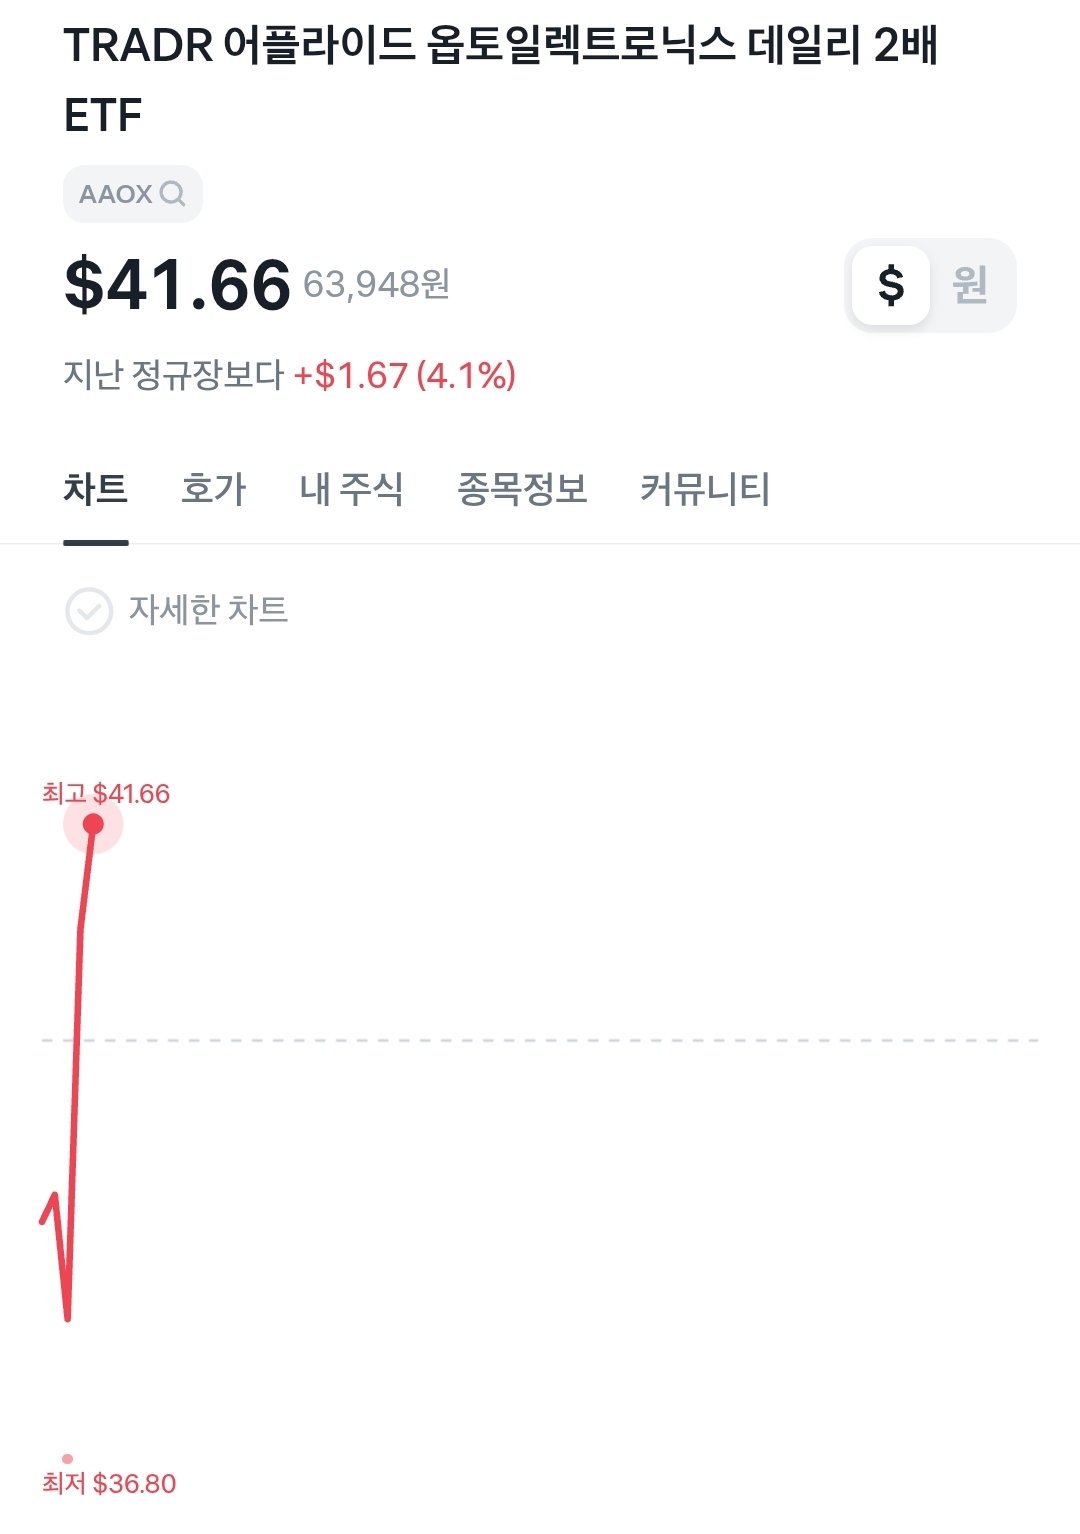Switch price display to dollars ($)
1080x1534 pixels.
click(x=891, y=285)
